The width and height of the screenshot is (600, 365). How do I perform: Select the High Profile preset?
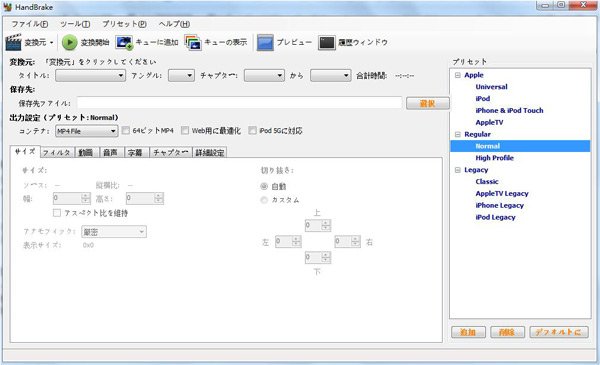coord(494,158)
